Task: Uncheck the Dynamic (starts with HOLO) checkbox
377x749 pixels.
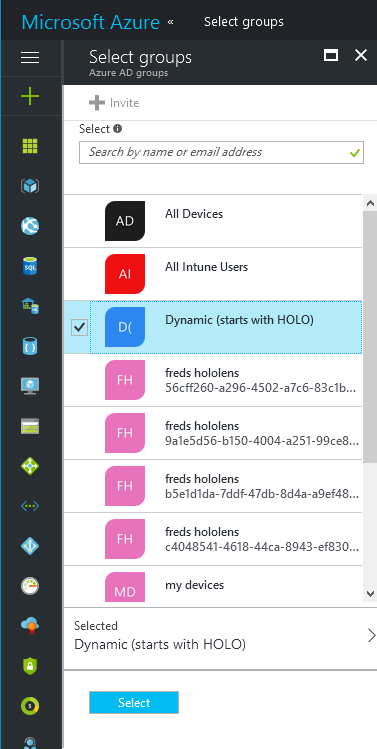Action: [79, 327]
